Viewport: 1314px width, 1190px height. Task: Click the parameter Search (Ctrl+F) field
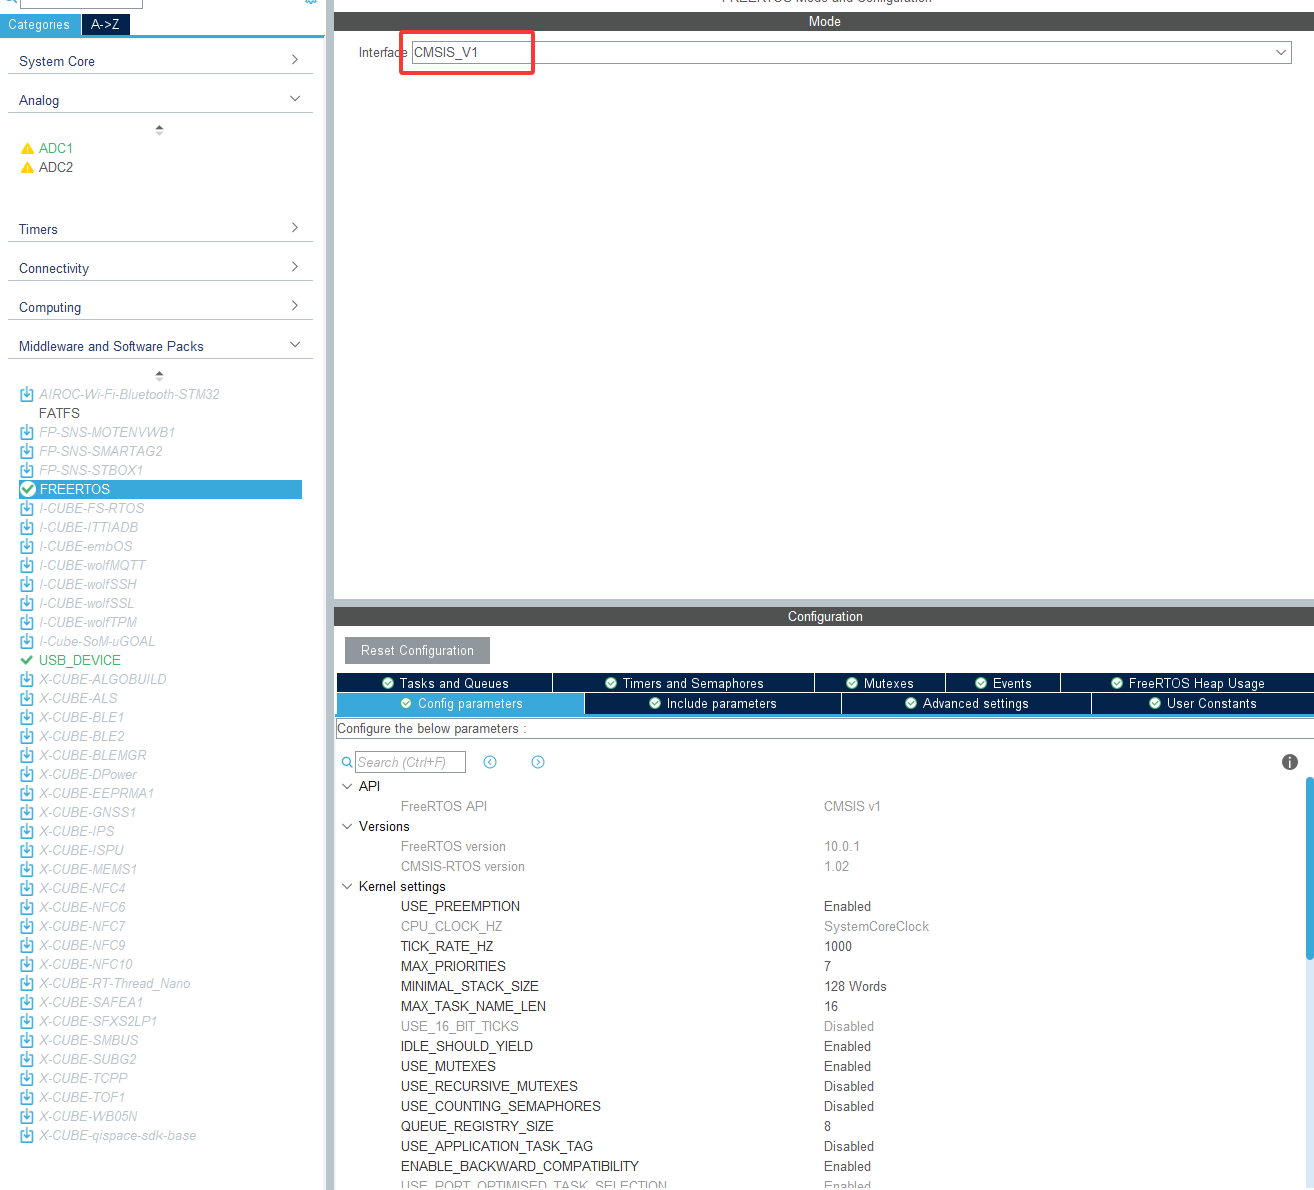point(410,762)
